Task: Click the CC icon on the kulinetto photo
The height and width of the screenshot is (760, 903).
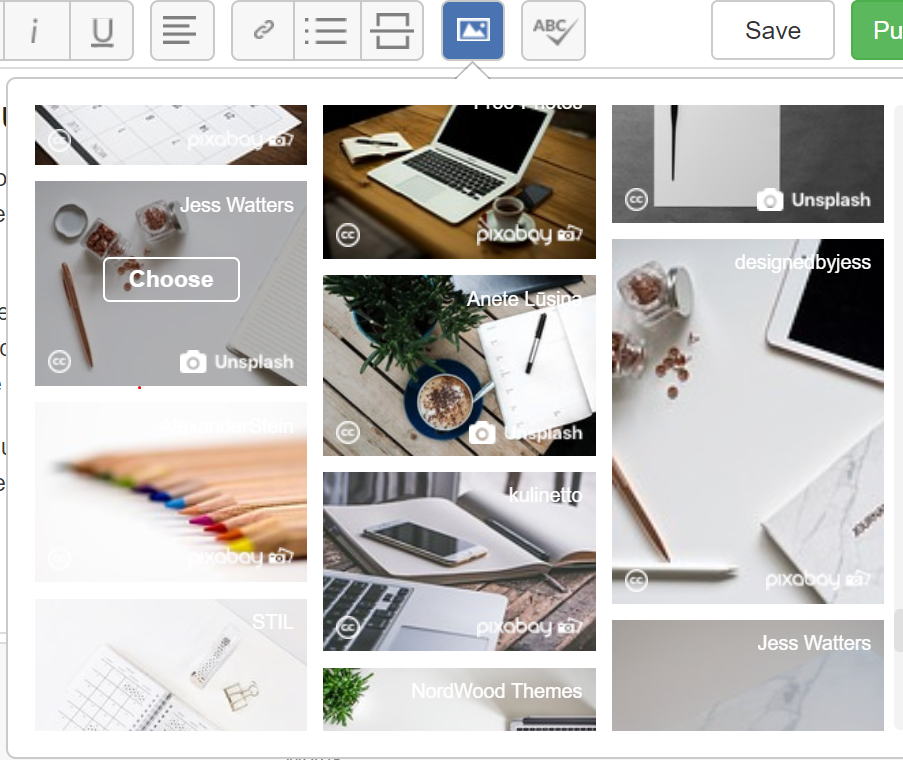Action: 347,627
